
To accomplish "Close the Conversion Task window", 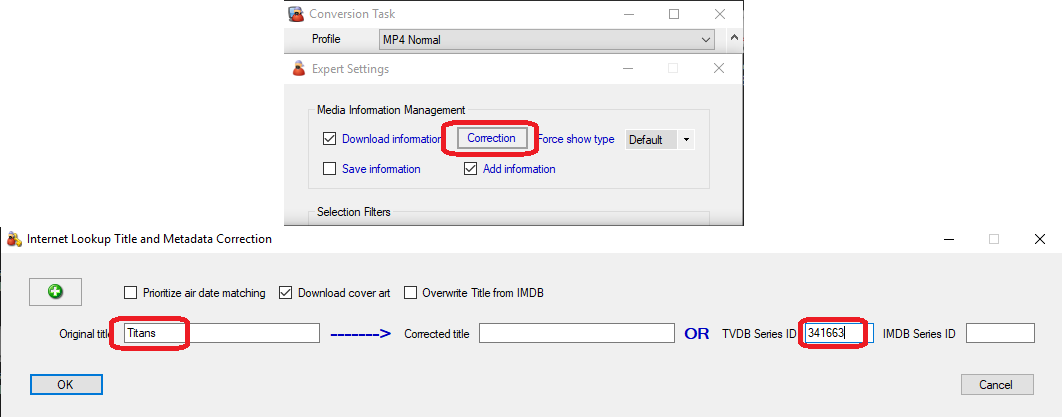I will point(719,14).
